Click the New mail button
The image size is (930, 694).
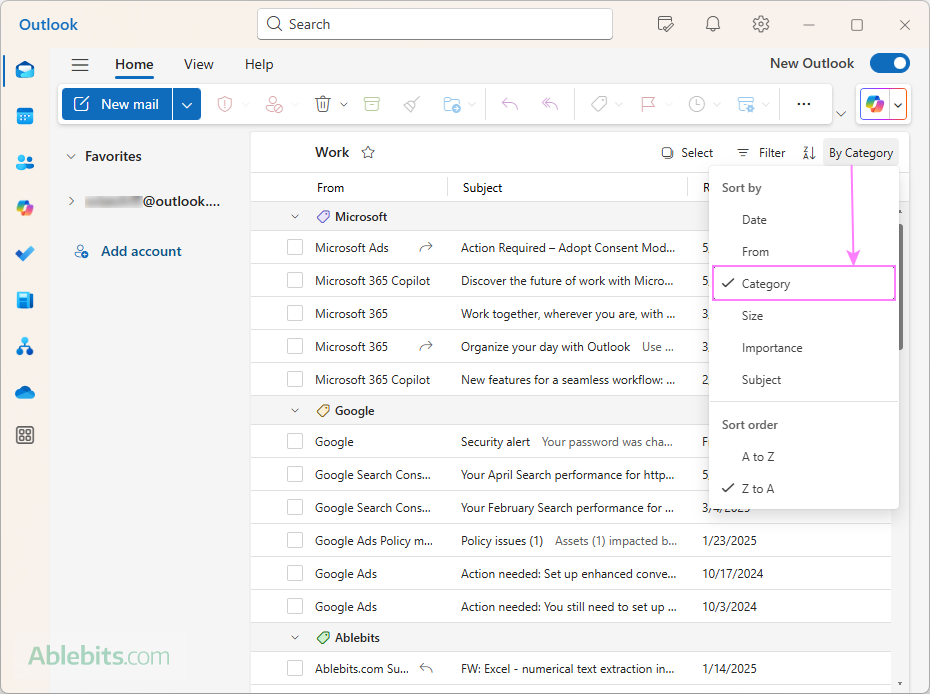point(117,104)
